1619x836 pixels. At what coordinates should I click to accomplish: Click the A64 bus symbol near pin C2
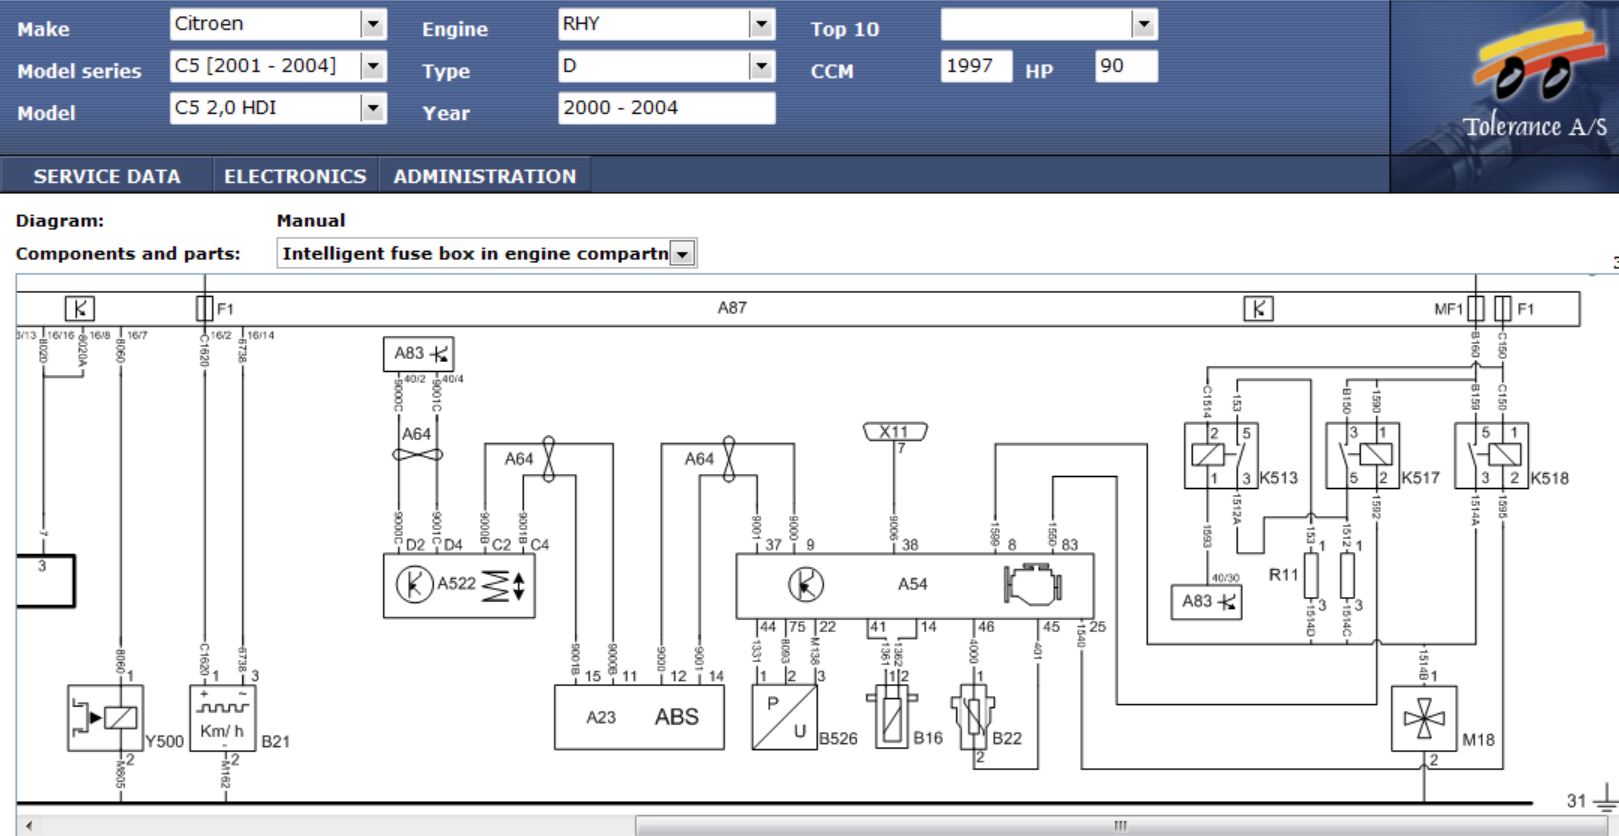pyautogui.click(x=548, y=459)
